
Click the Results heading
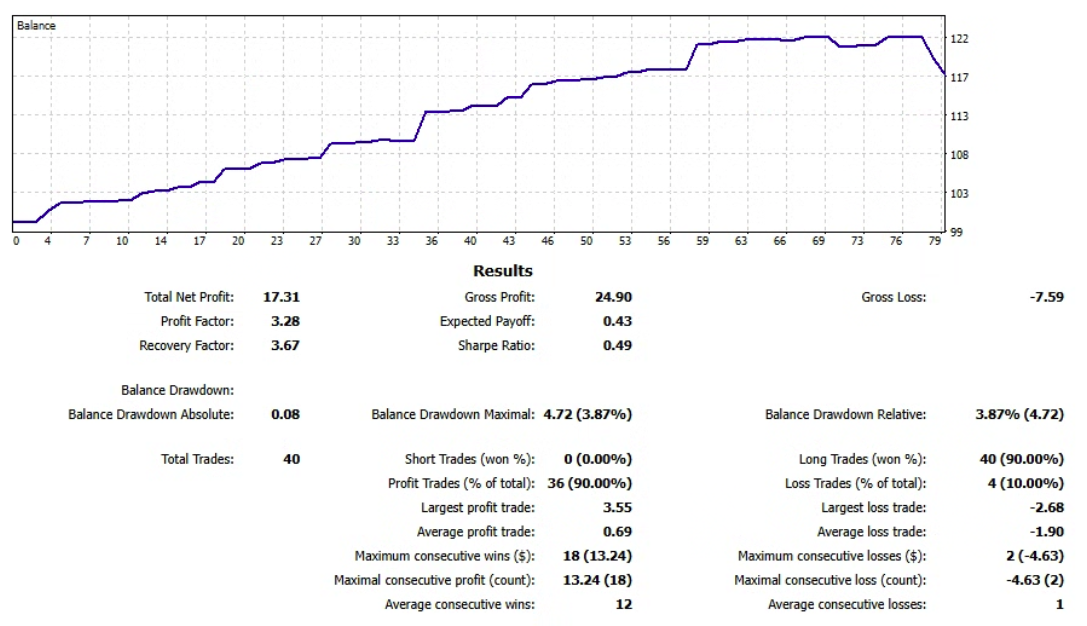point(503,271)
